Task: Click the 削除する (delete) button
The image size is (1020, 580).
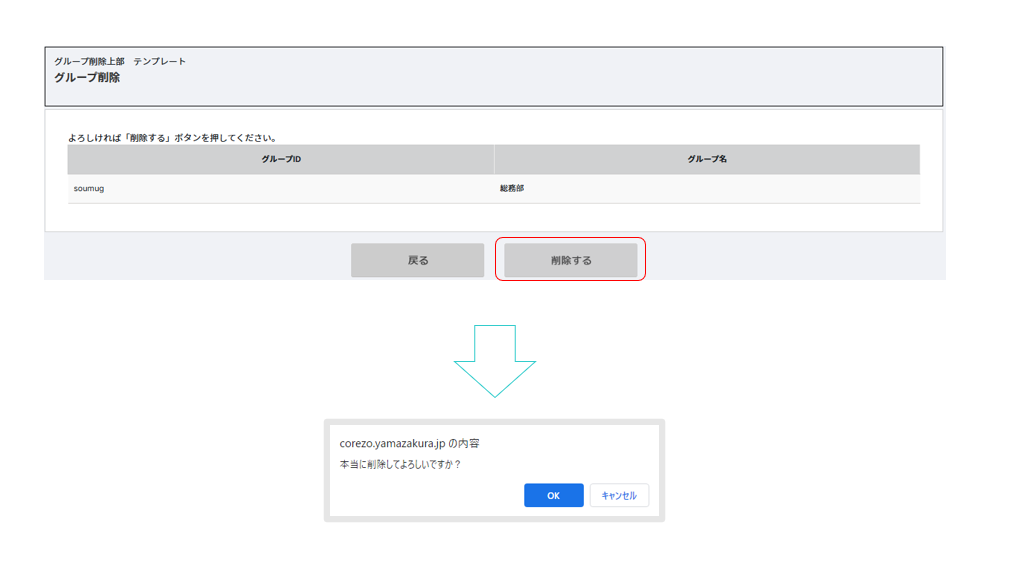Action: point(570,260)
